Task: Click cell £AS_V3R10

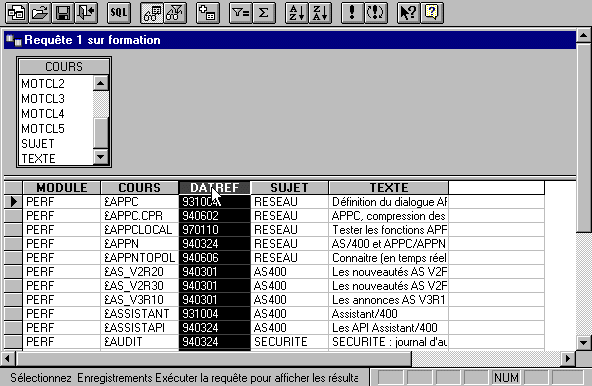Action: [139, 300]
